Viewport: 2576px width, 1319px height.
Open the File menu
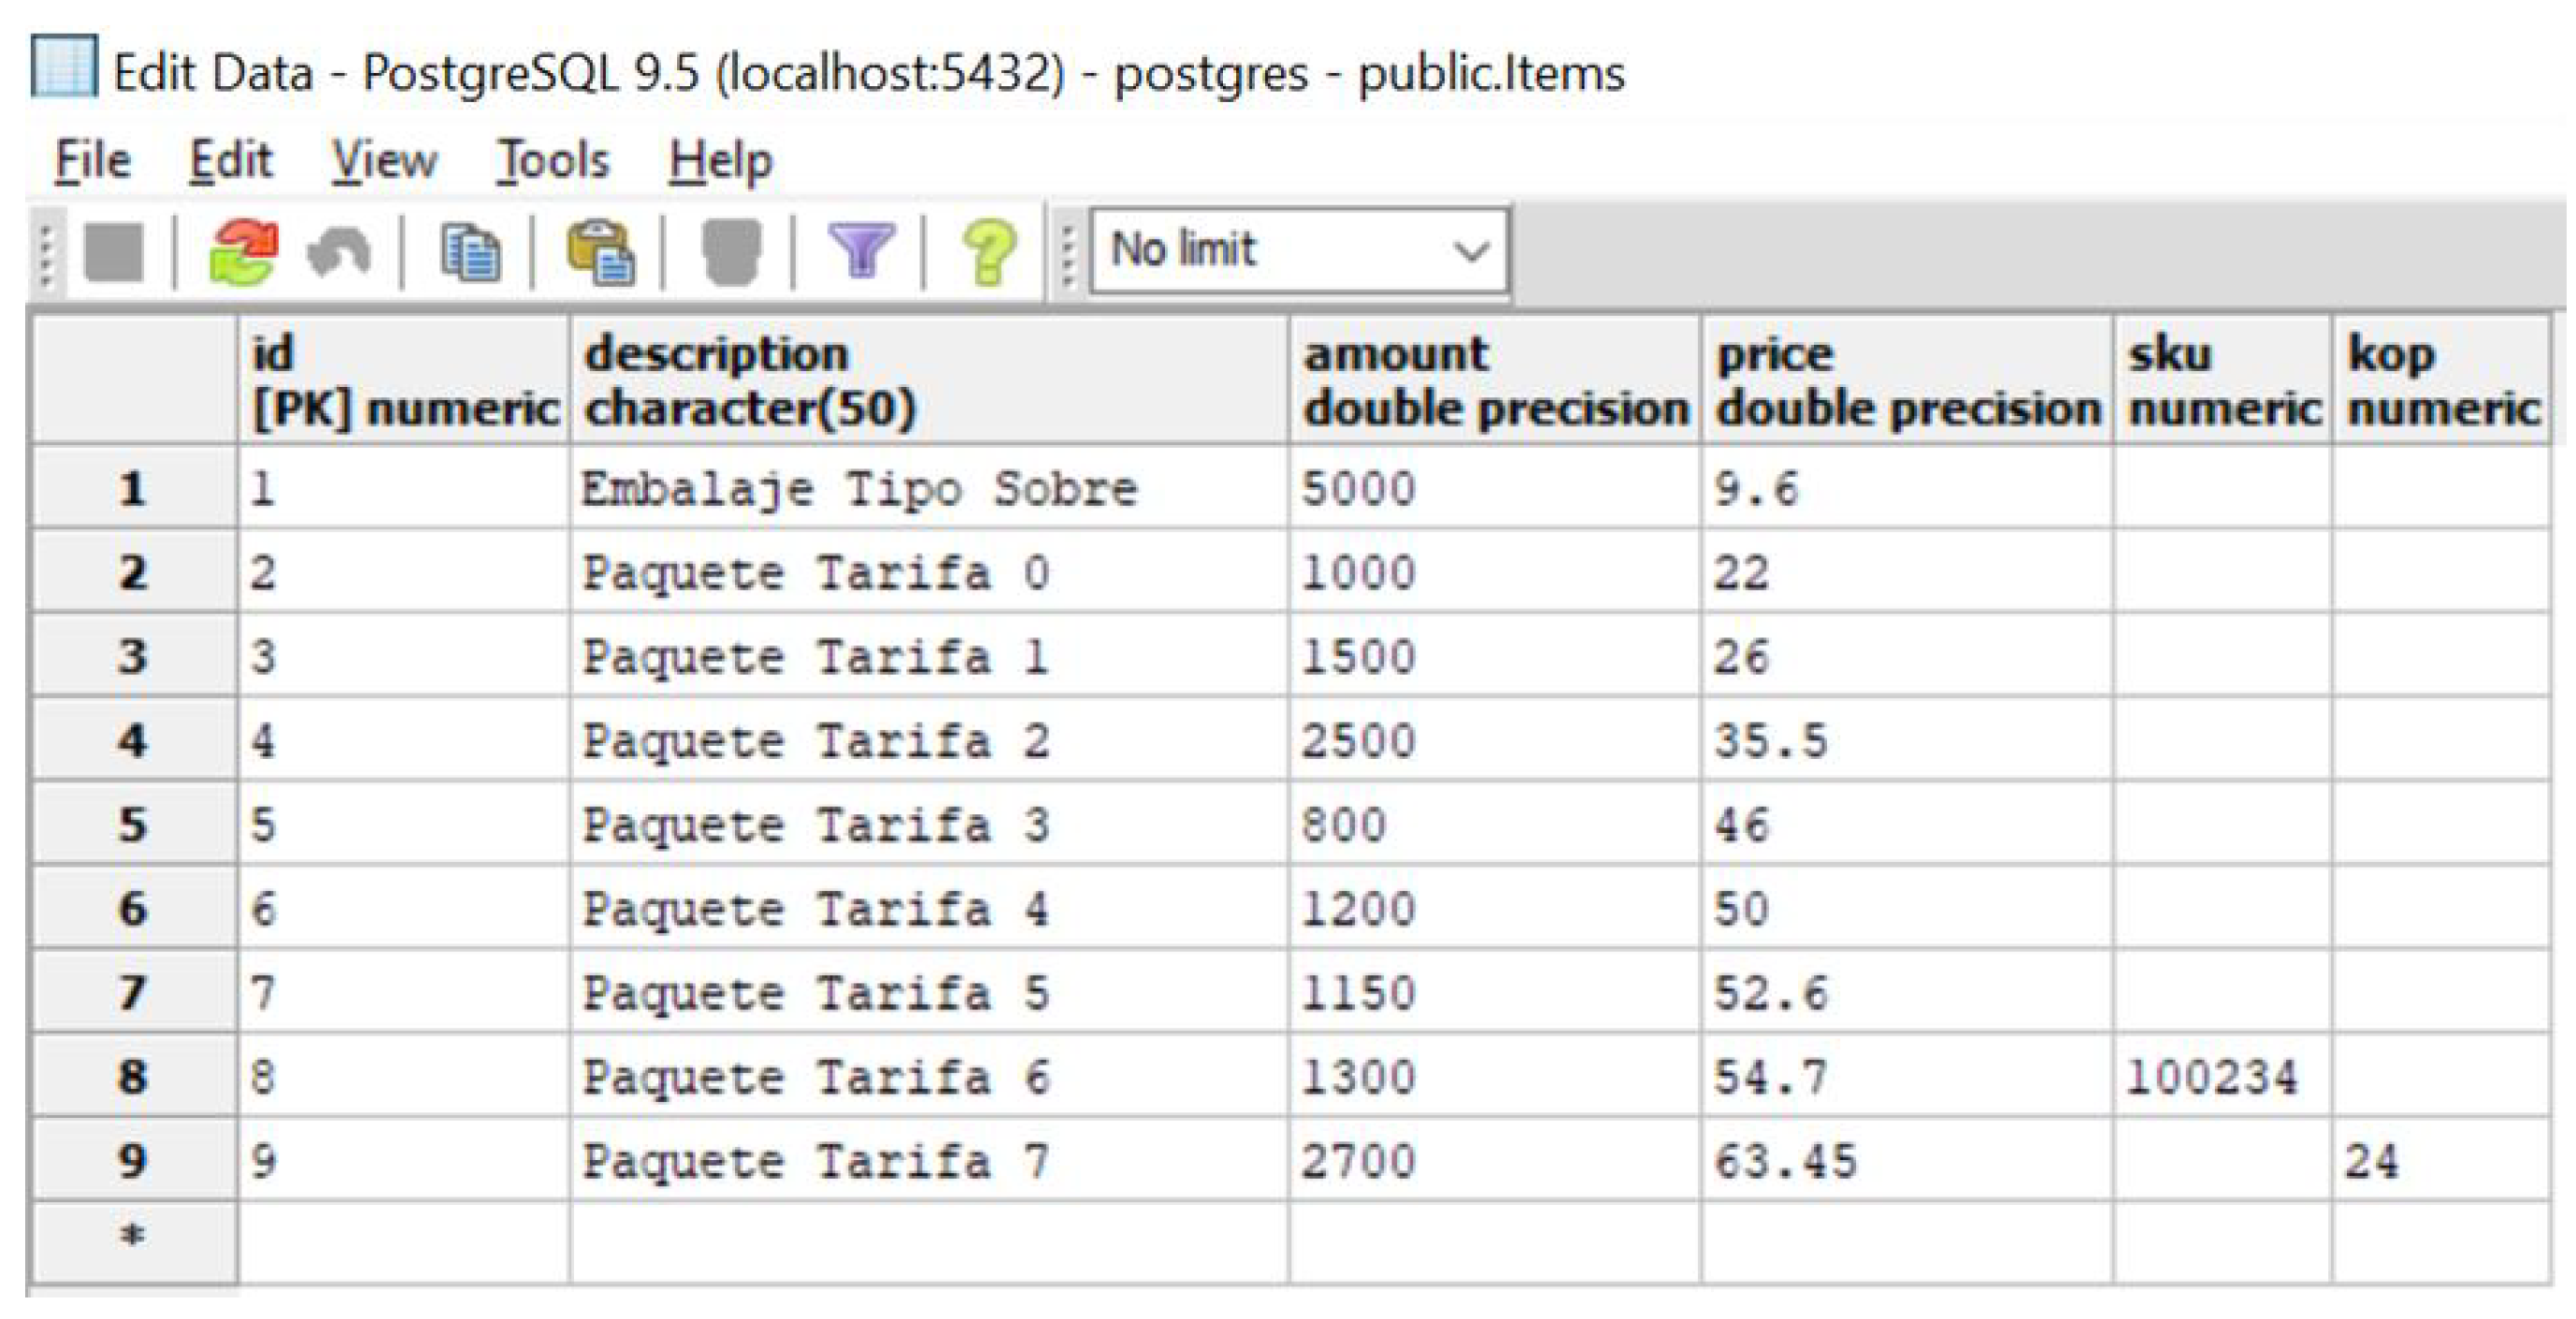pyautogui.click(x=92, y=161)
